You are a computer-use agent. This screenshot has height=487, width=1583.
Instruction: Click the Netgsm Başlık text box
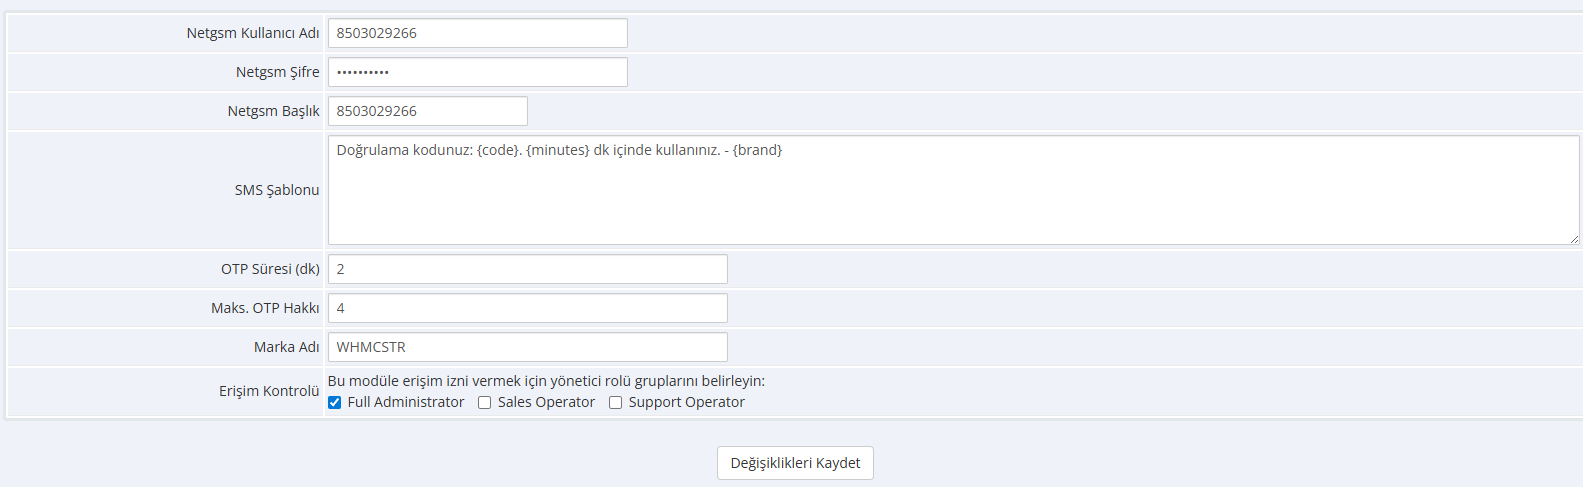point(427,111)
